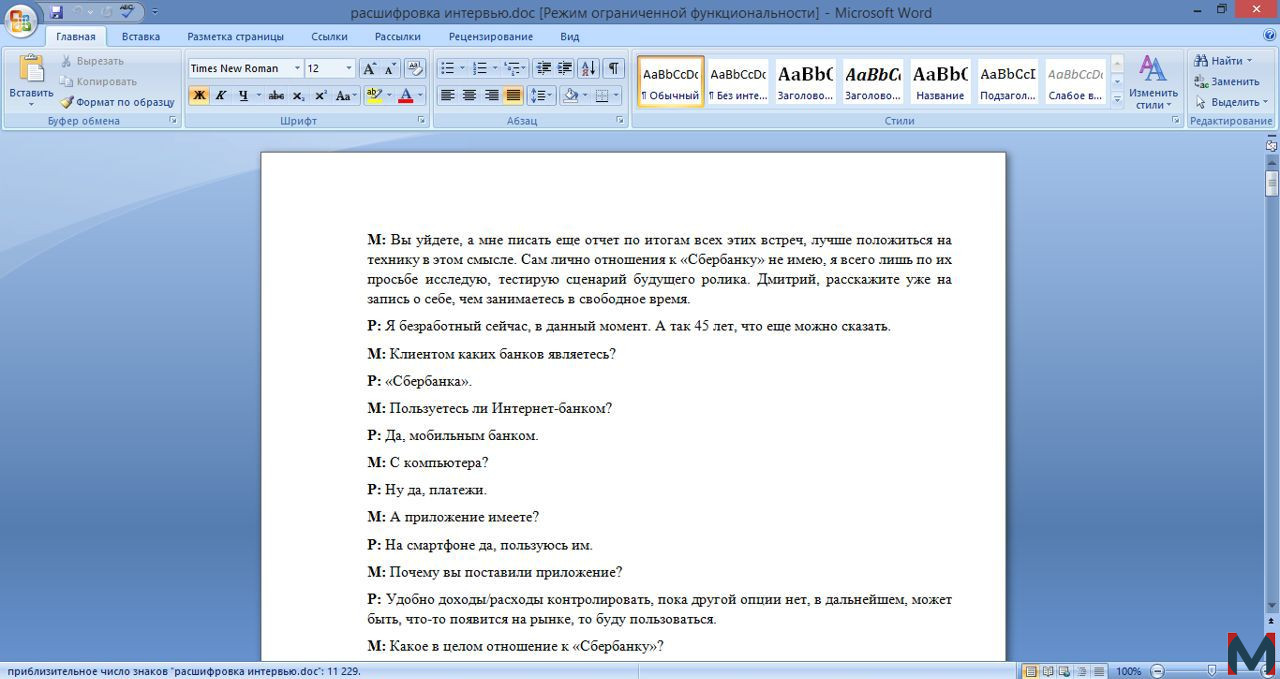Run spelling check from Quick Access toolbar
This screenshot has width=1280, height=679.
click(x=127, y=12)
